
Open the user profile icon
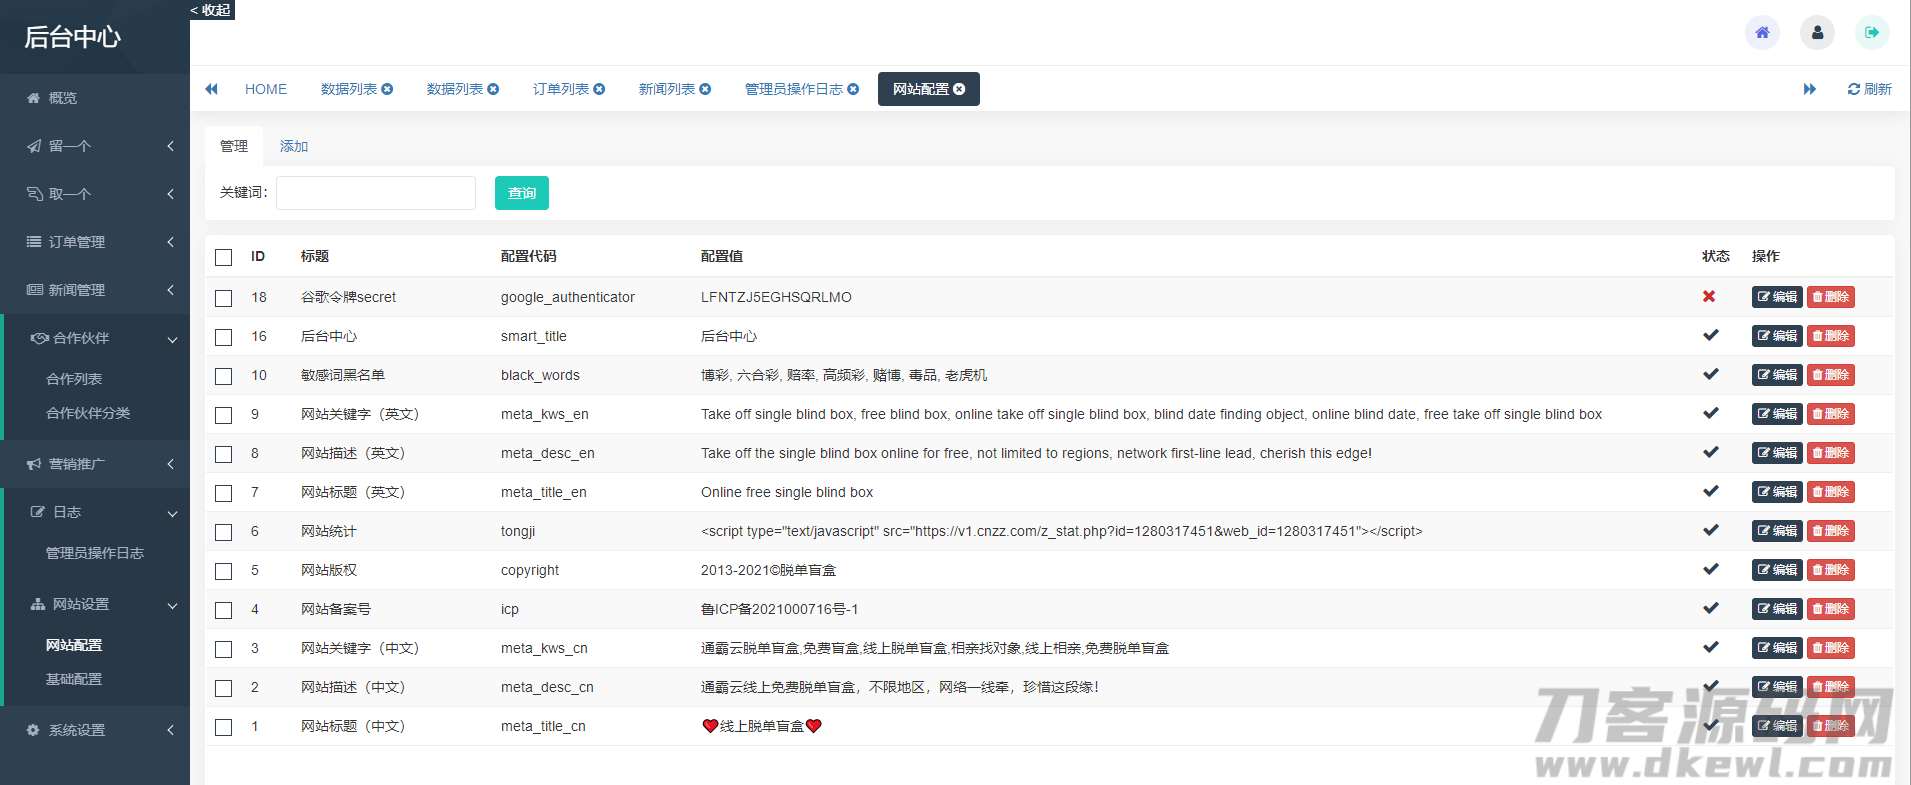click(x=1817, y=33)
